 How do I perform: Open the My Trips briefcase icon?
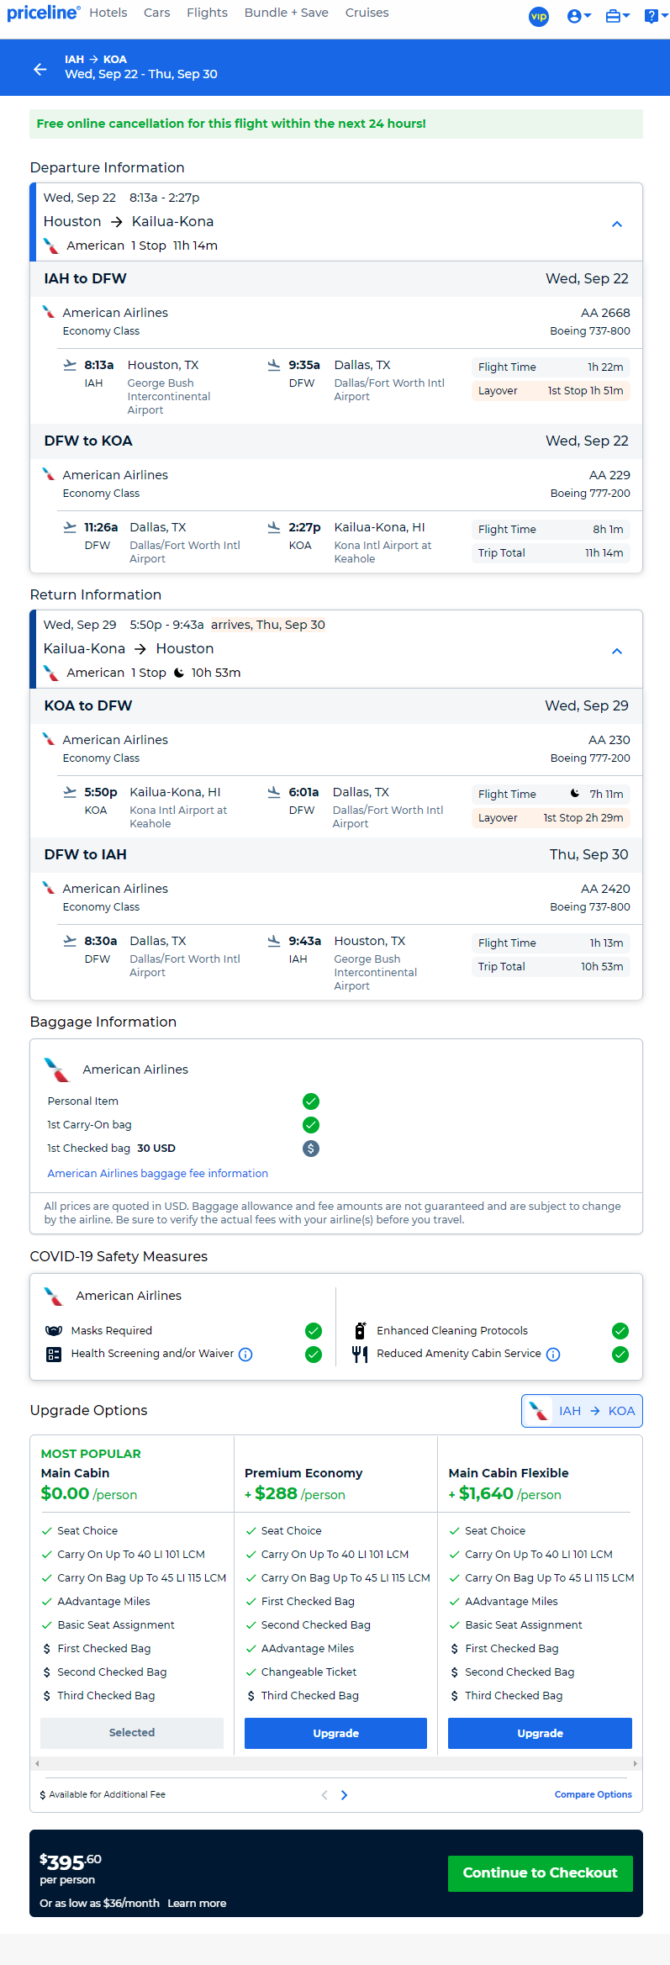(618, 16)
